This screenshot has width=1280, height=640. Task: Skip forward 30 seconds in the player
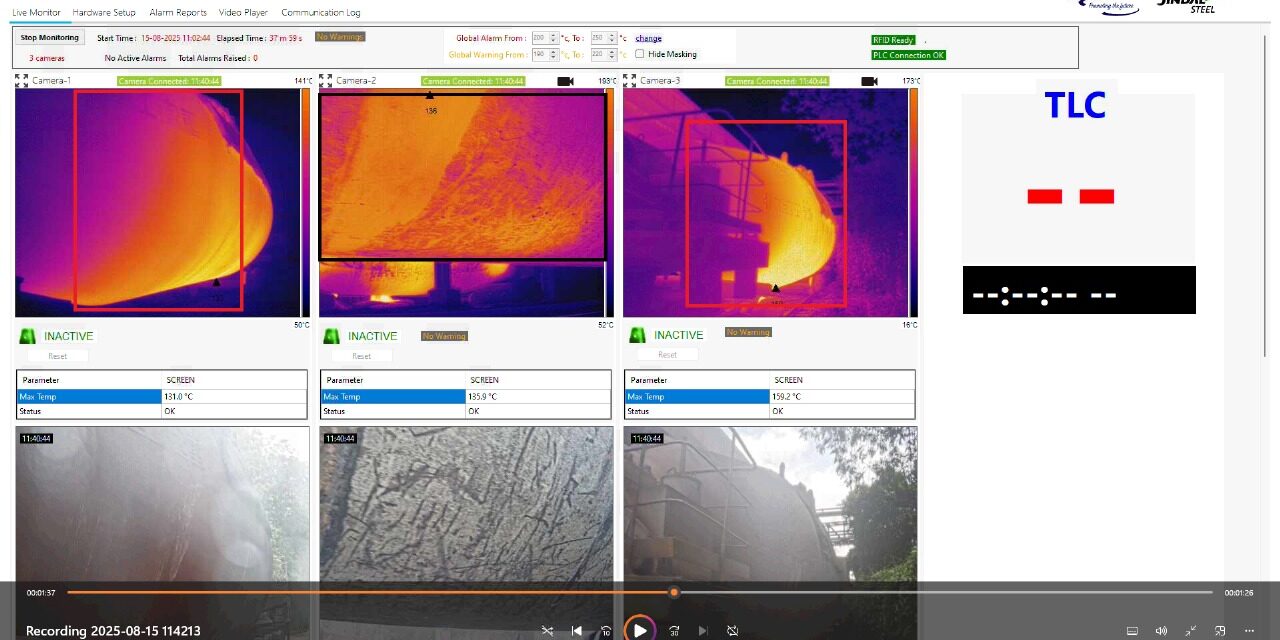[x=675, y=630]
